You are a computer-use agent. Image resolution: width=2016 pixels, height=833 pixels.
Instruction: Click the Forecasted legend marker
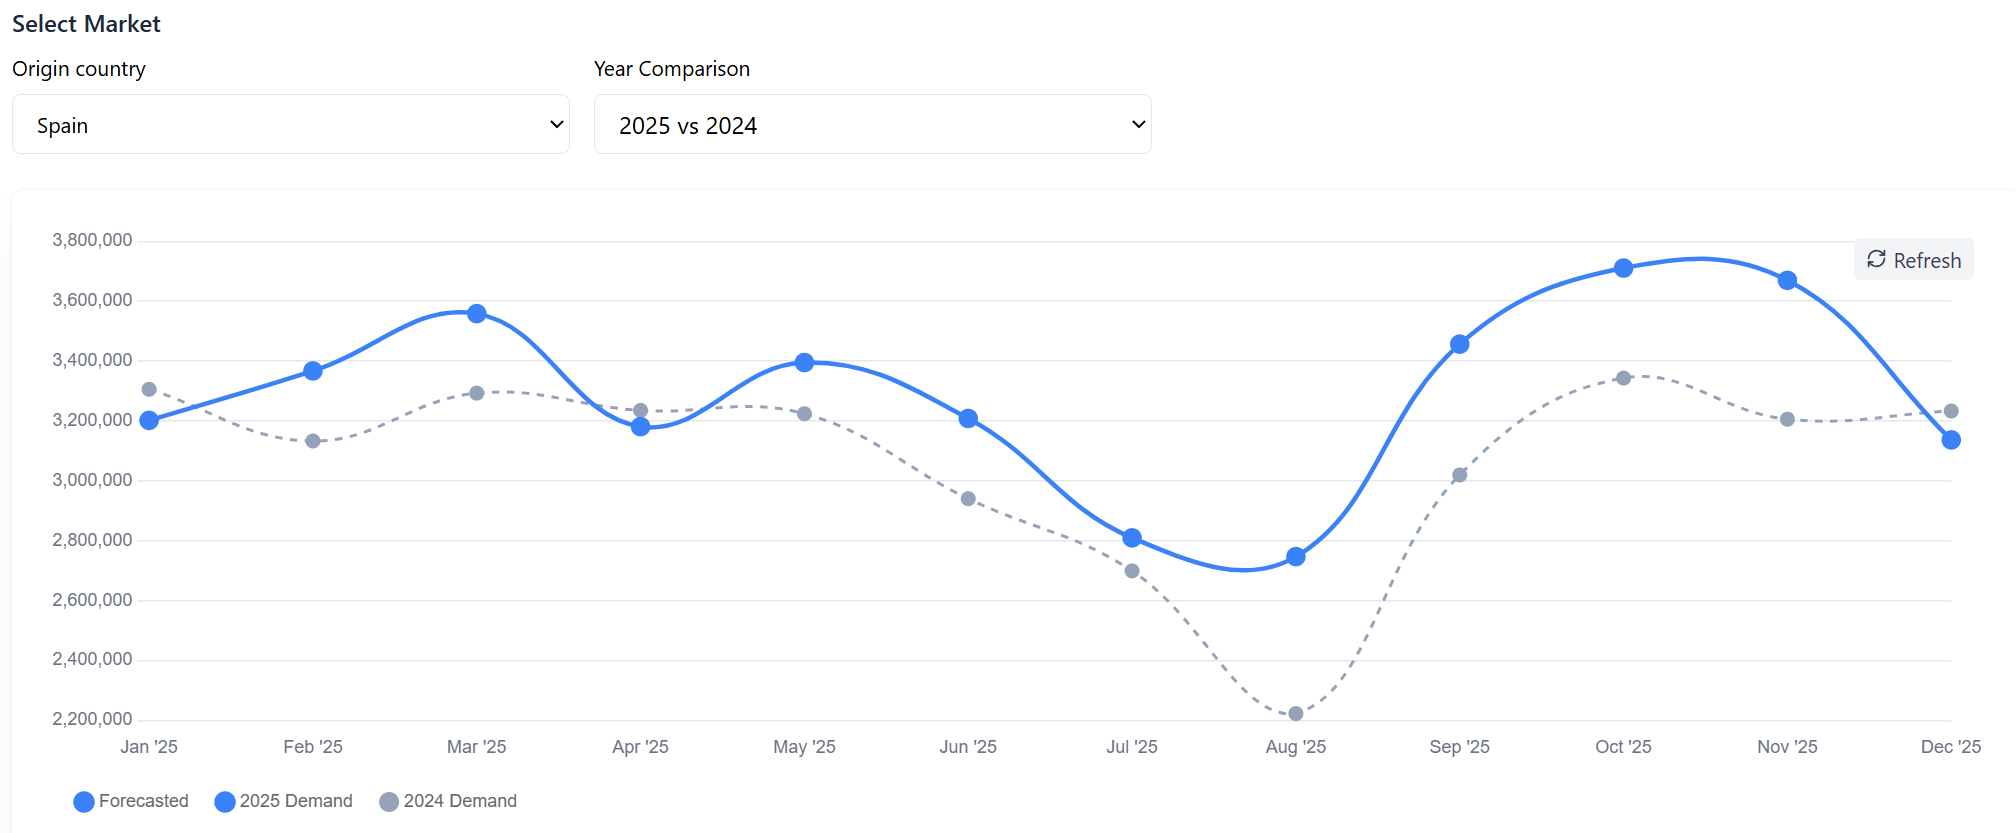(x=83, y=801)
